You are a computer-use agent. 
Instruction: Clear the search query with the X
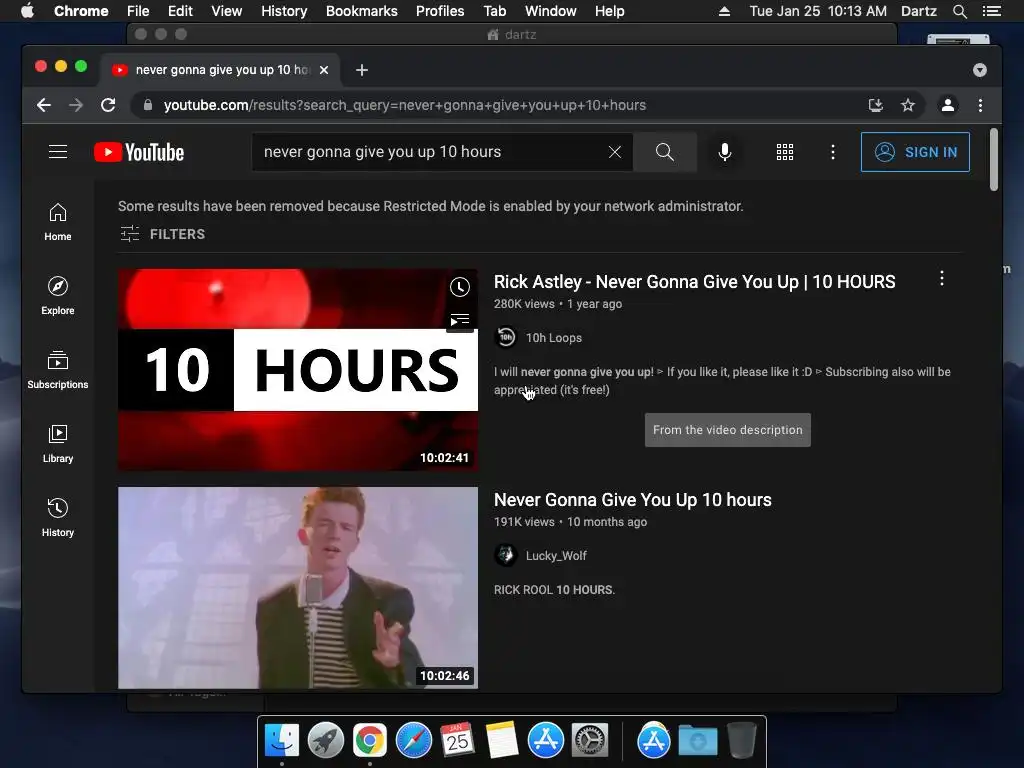[x=615, y=152]
